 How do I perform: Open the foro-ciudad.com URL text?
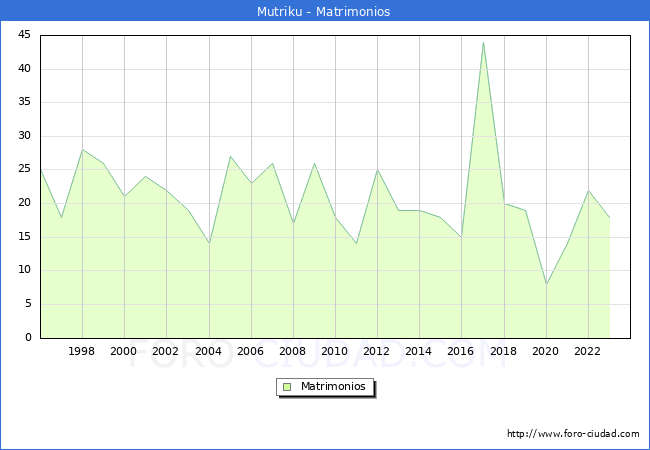click(x=573, y=434)
